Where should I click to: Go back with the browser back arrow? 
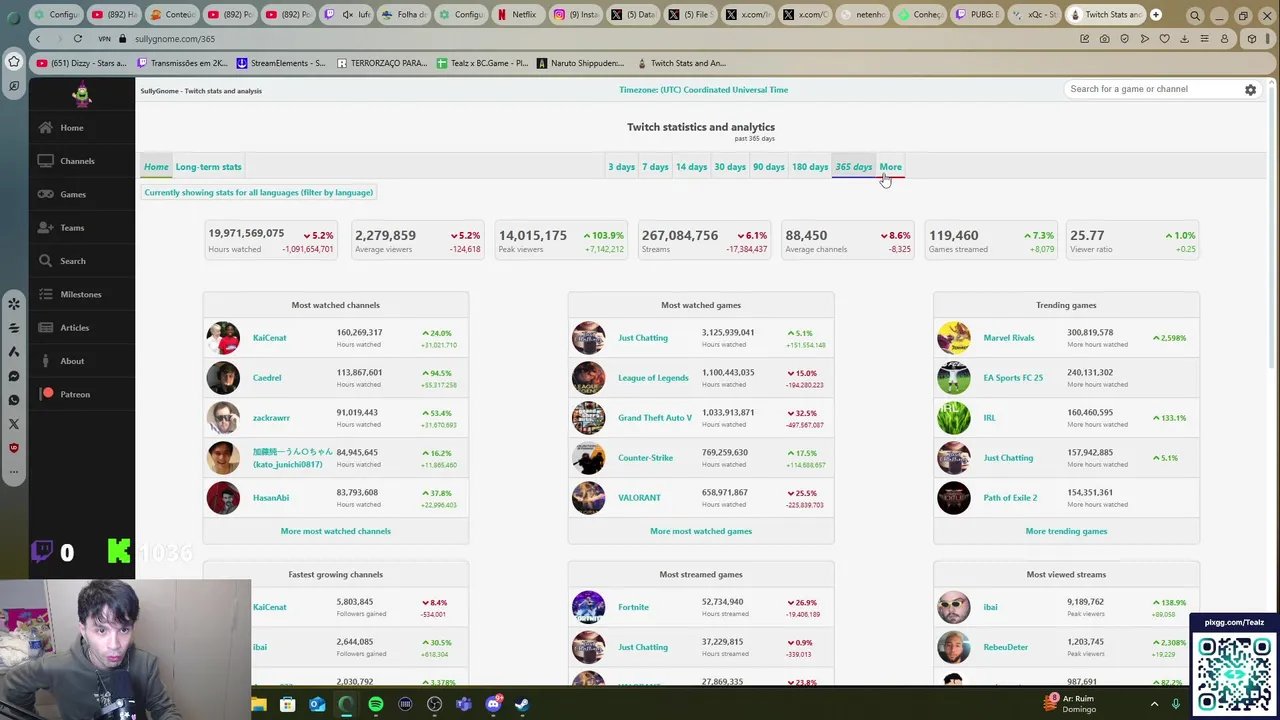[38, 39]
